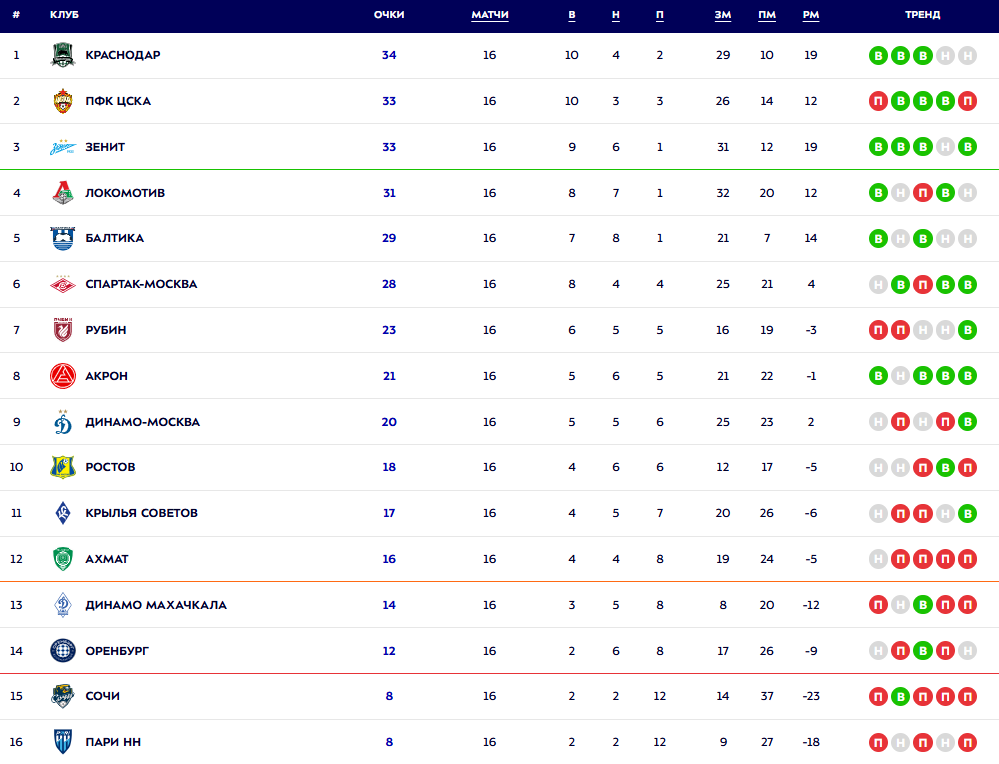Click the РМ goal difference header
This screenshot has width=999, height=764.
811,15
